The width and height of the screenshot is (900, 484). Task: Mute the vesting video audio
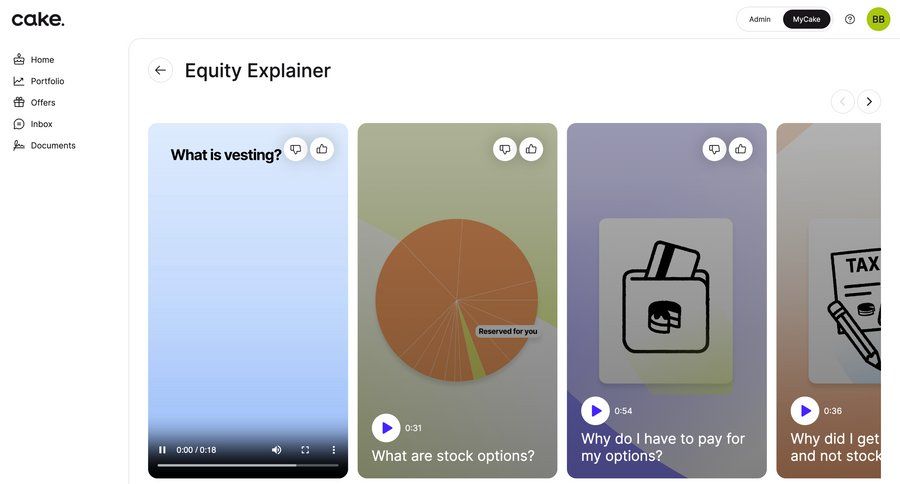point(277,450)
